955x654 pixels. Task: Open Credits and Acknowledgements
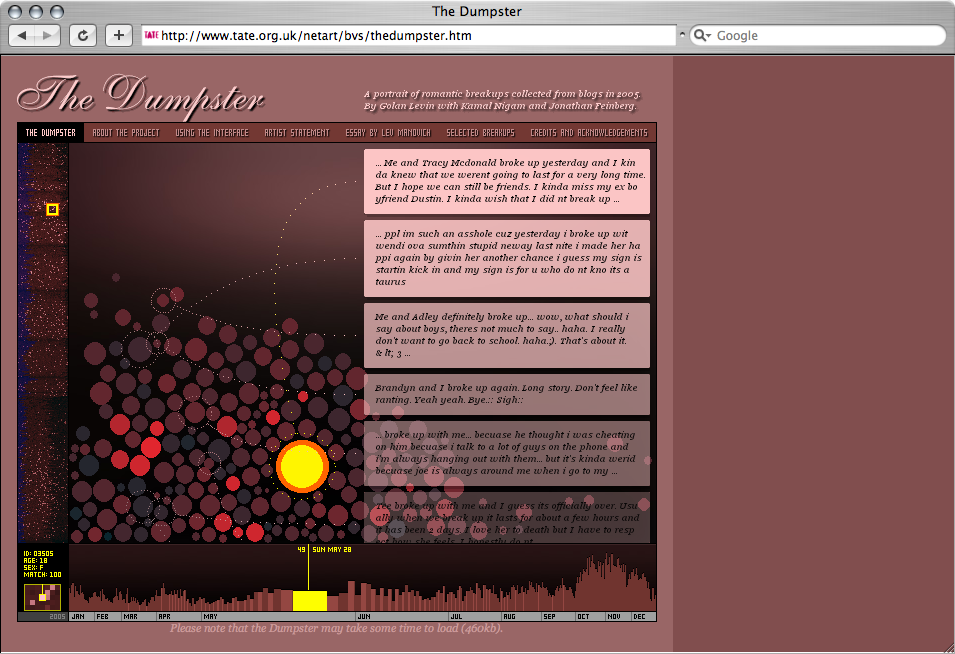[588, 132]
